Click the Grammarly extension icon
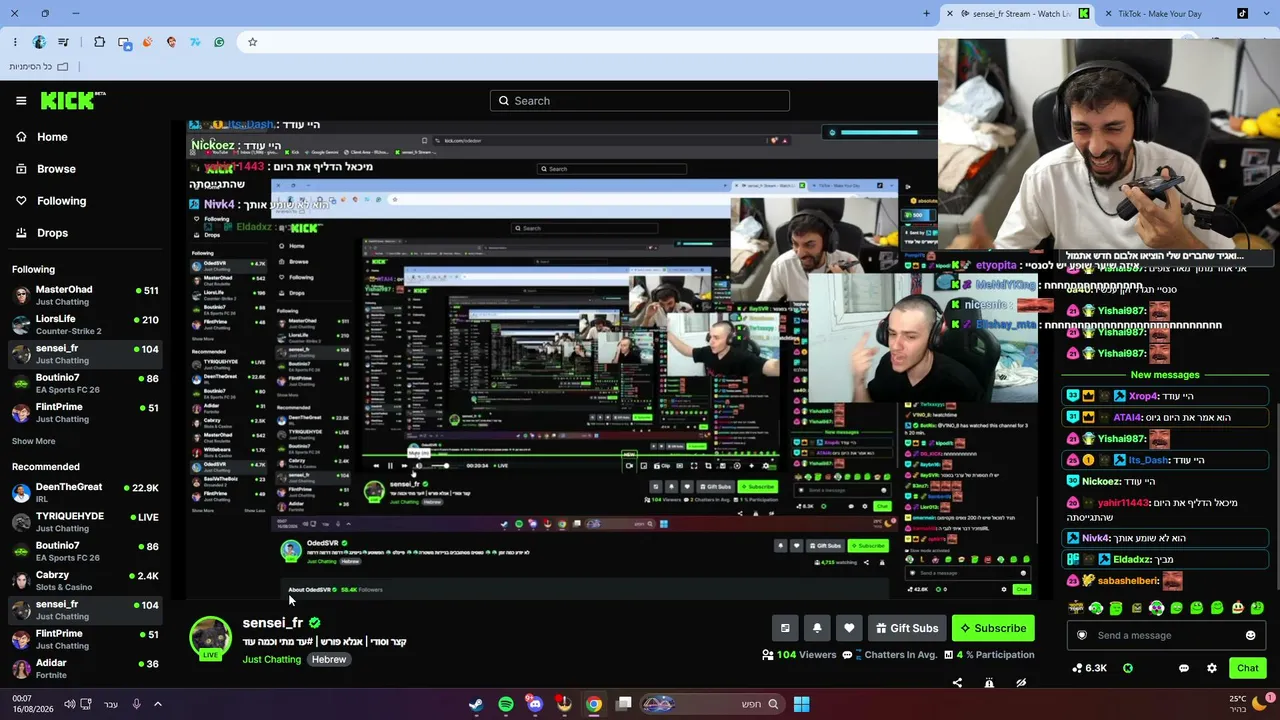The height and width of the screenshot is (720, 1280). pyautogui.click(x=219, y=42)
